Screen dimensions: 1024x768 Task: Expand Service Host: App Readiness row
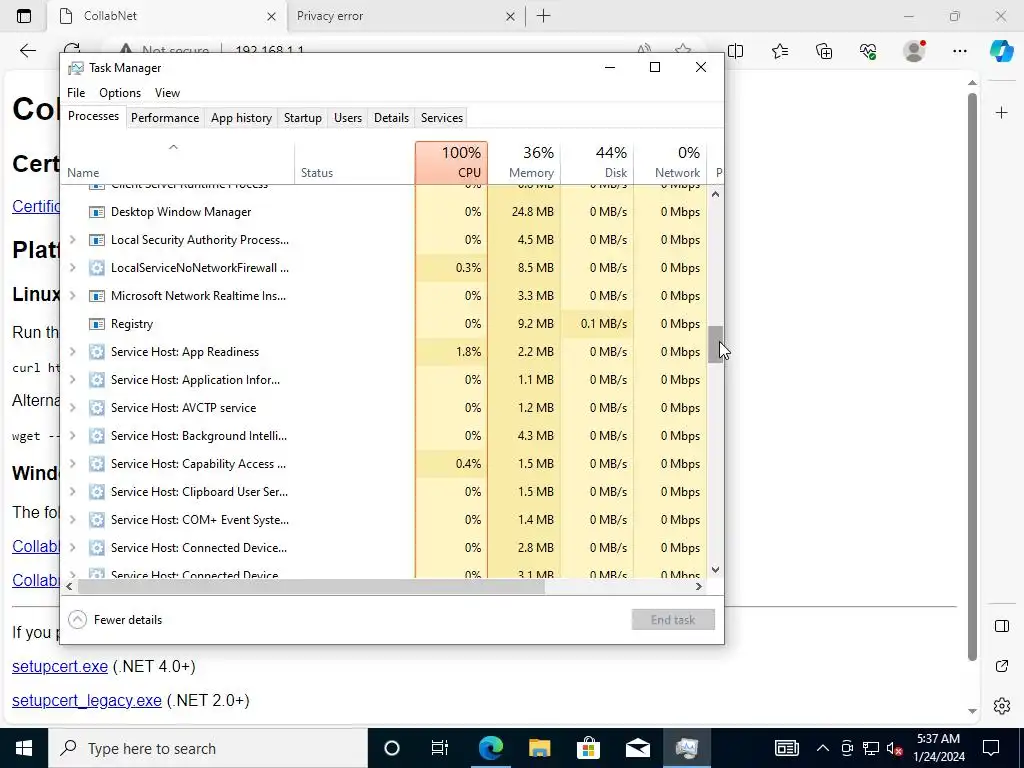(72, 352)
